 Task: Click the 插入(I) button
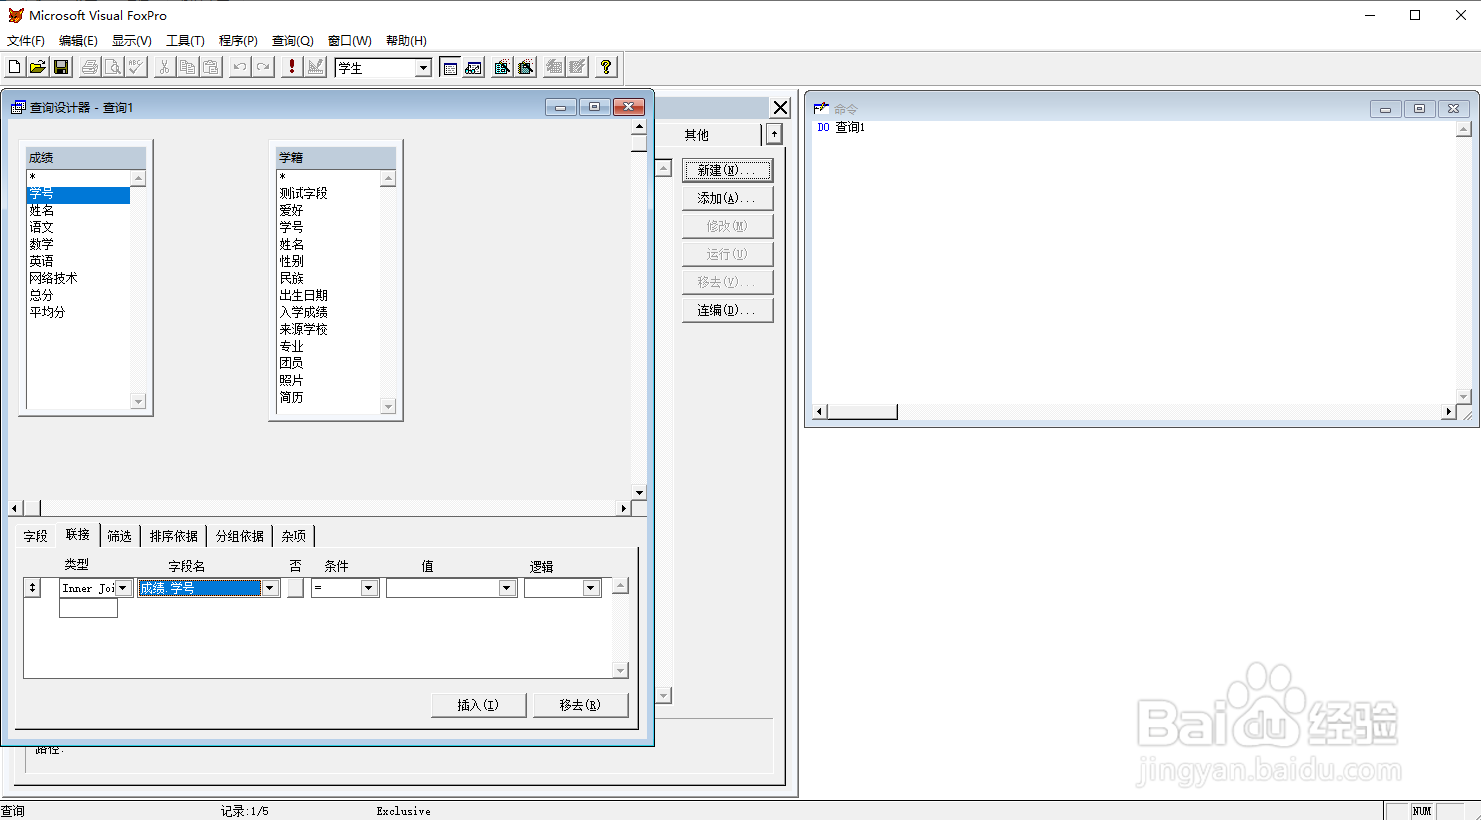click(x=478, y=705)
